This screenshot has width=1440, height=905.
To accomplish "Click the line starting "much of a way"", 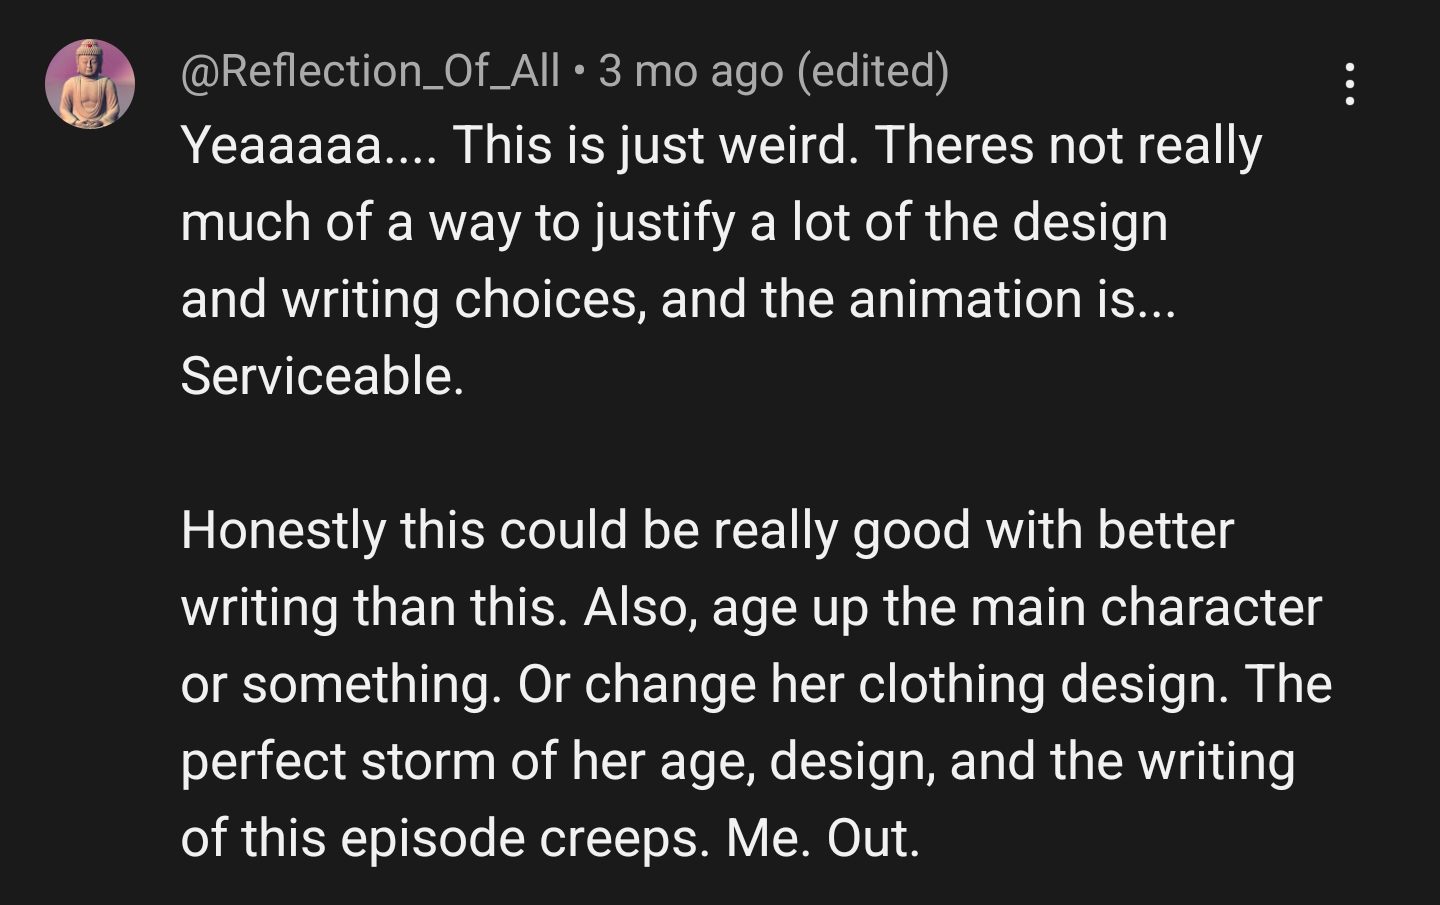I will [673, 222].
